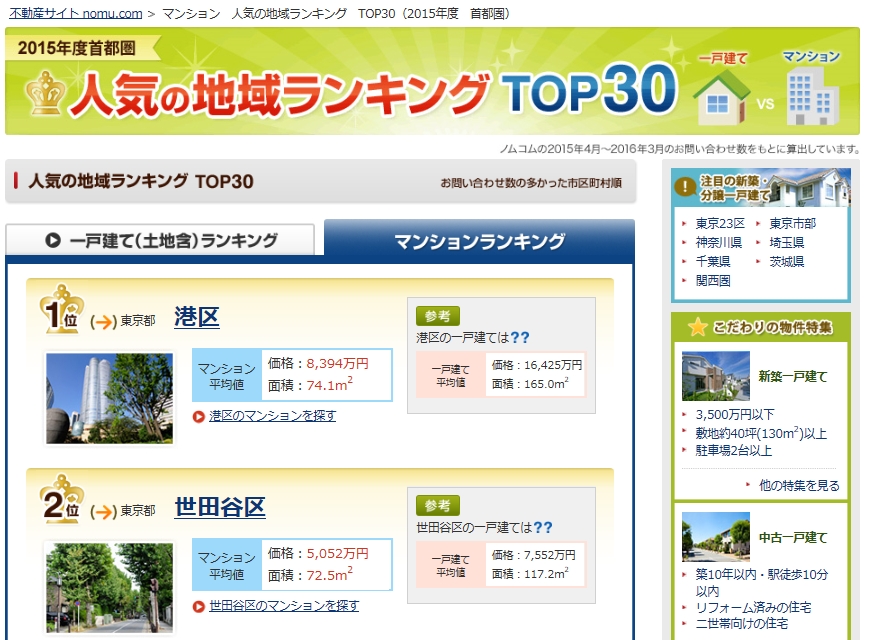The width and height of the screenshot is (872, 640).
Task: Click the 港区 skyscraper thumbnail photo
Action: [x=96, y=398]
